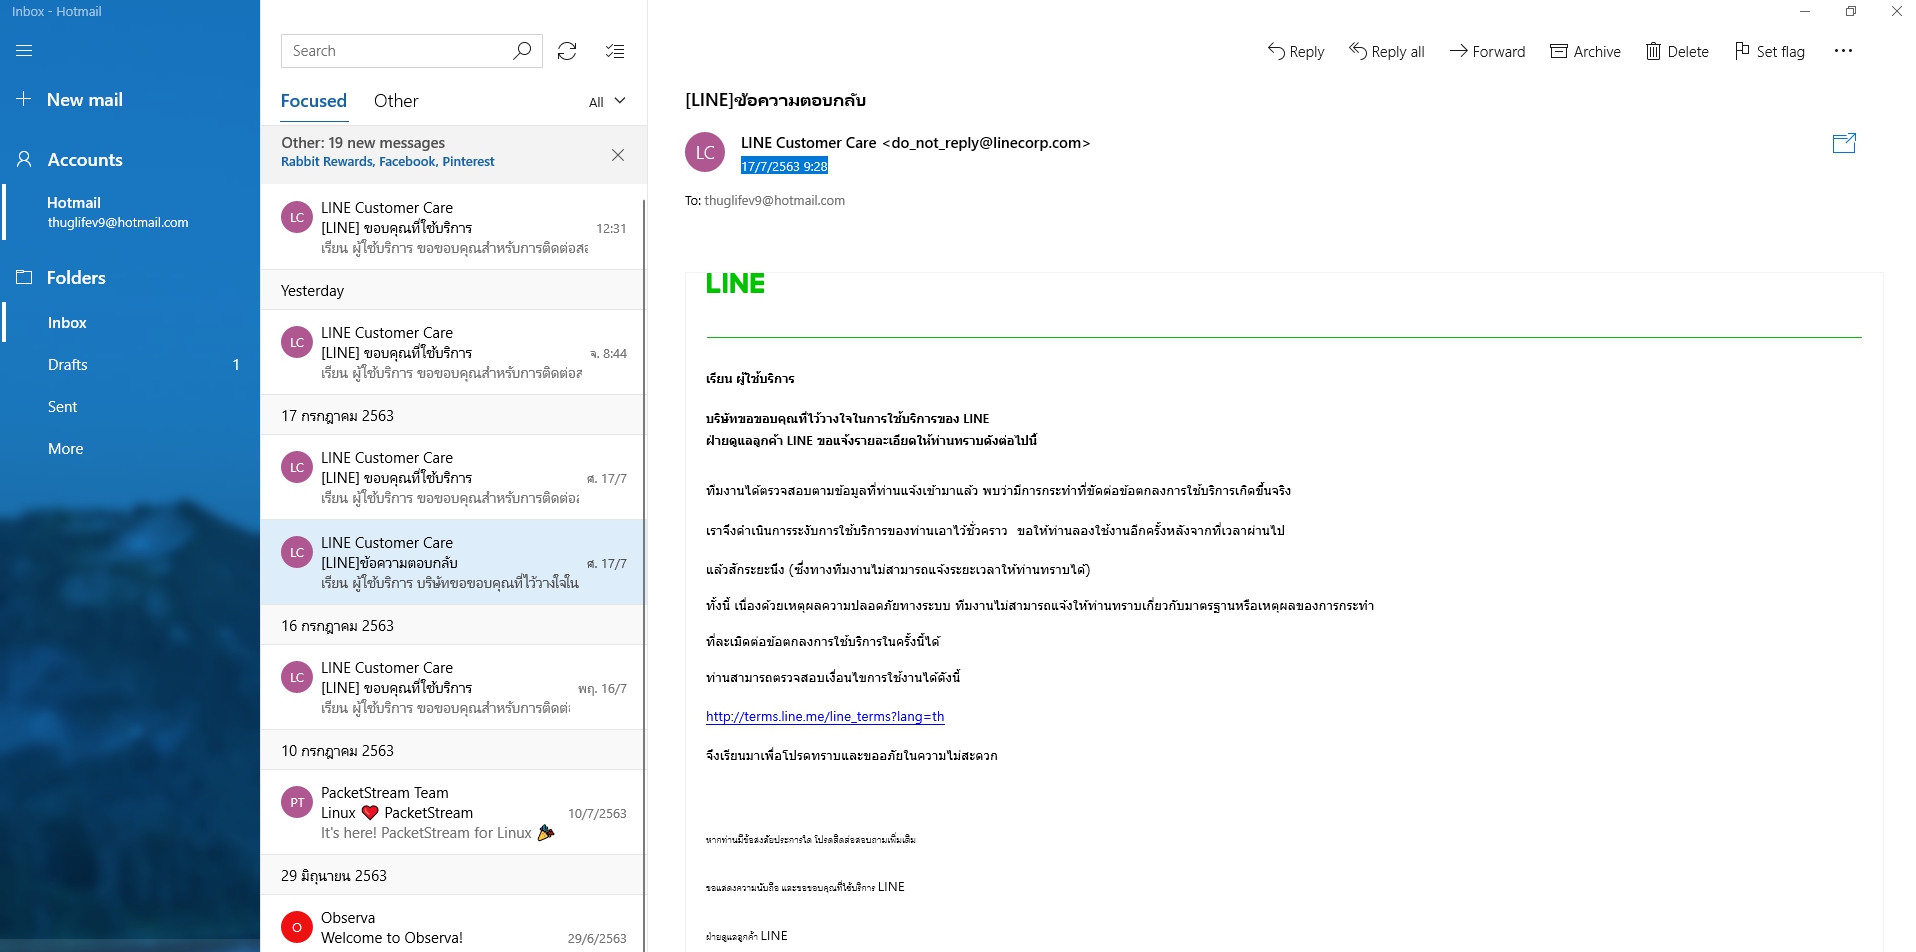
Task: Forward the open email
Action: pyautogui.click(x=1488, y=51)
